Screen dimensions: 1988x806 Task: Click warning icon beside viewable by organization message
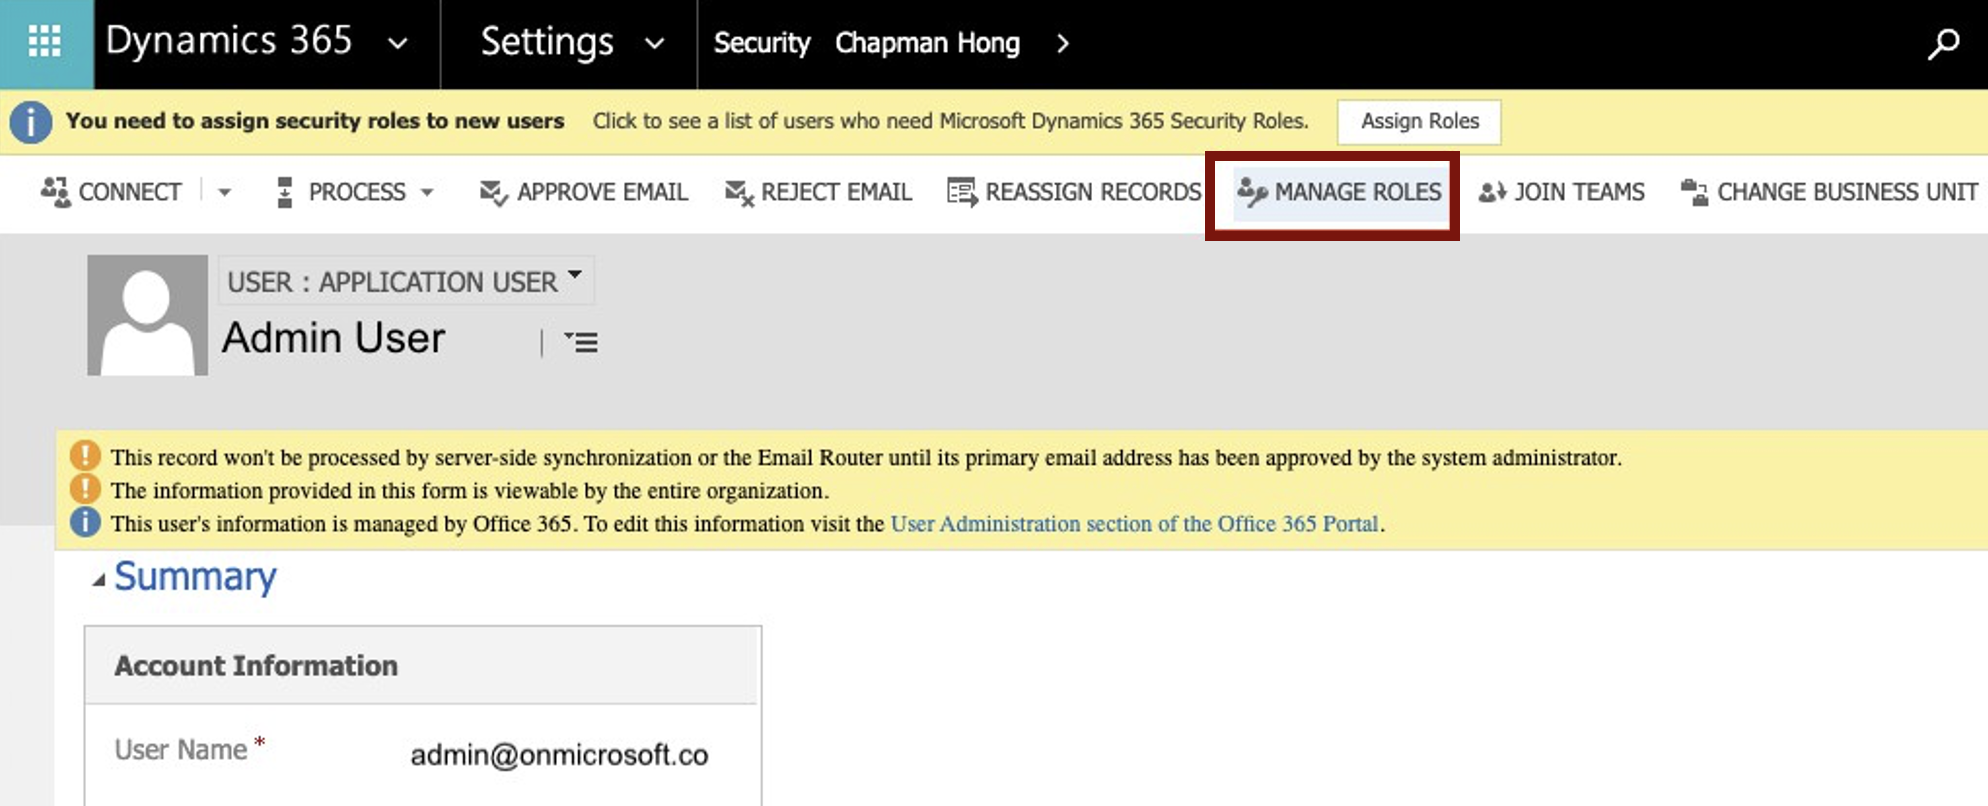[x=85, y=489]
